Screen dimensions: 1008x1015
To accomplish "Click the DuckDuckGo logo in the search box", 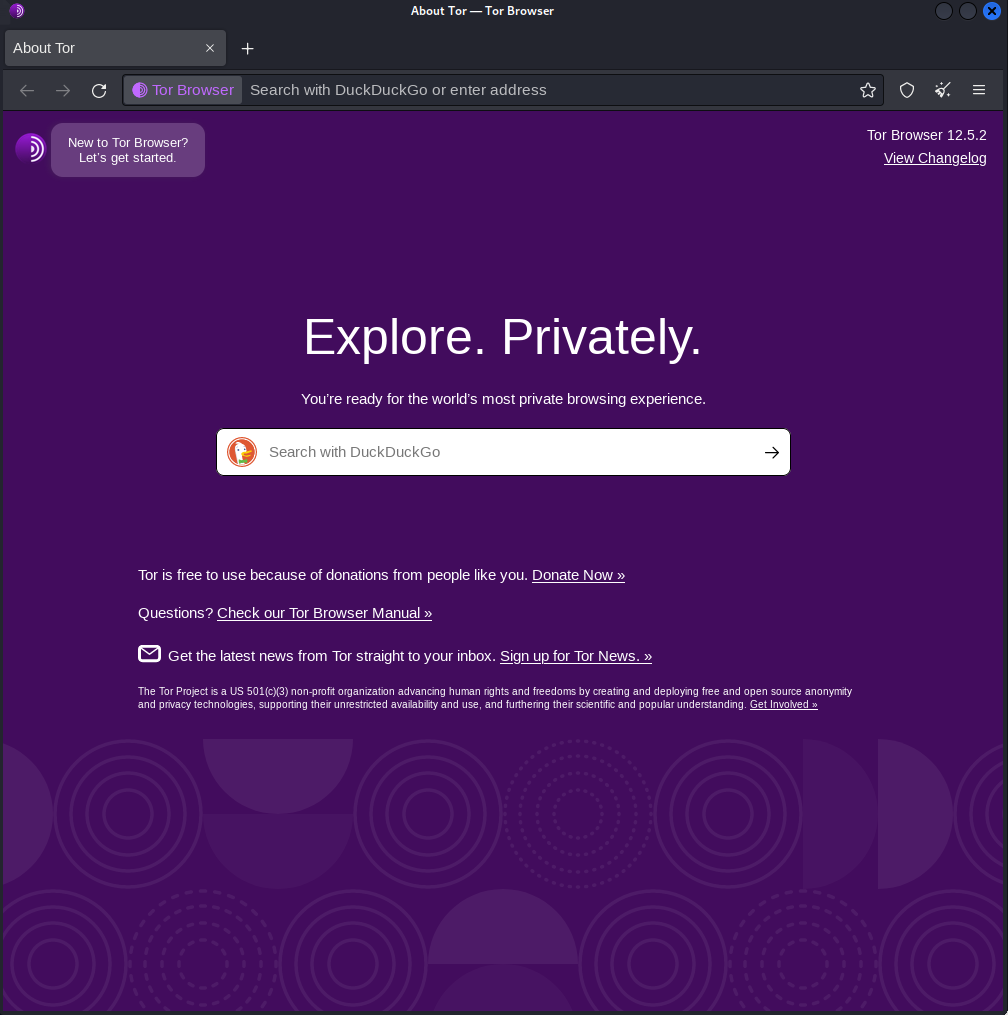I will pos(241,452).
